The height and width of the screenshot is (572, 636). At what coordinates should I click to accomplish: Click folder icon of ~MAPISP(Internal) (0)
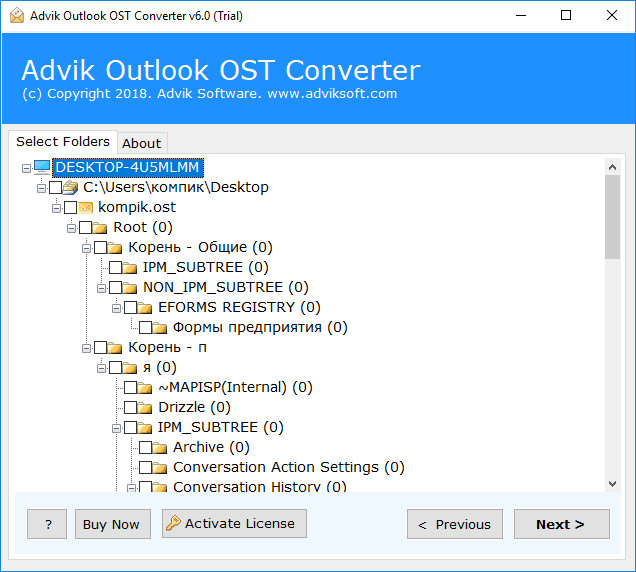tap(144, 387)
